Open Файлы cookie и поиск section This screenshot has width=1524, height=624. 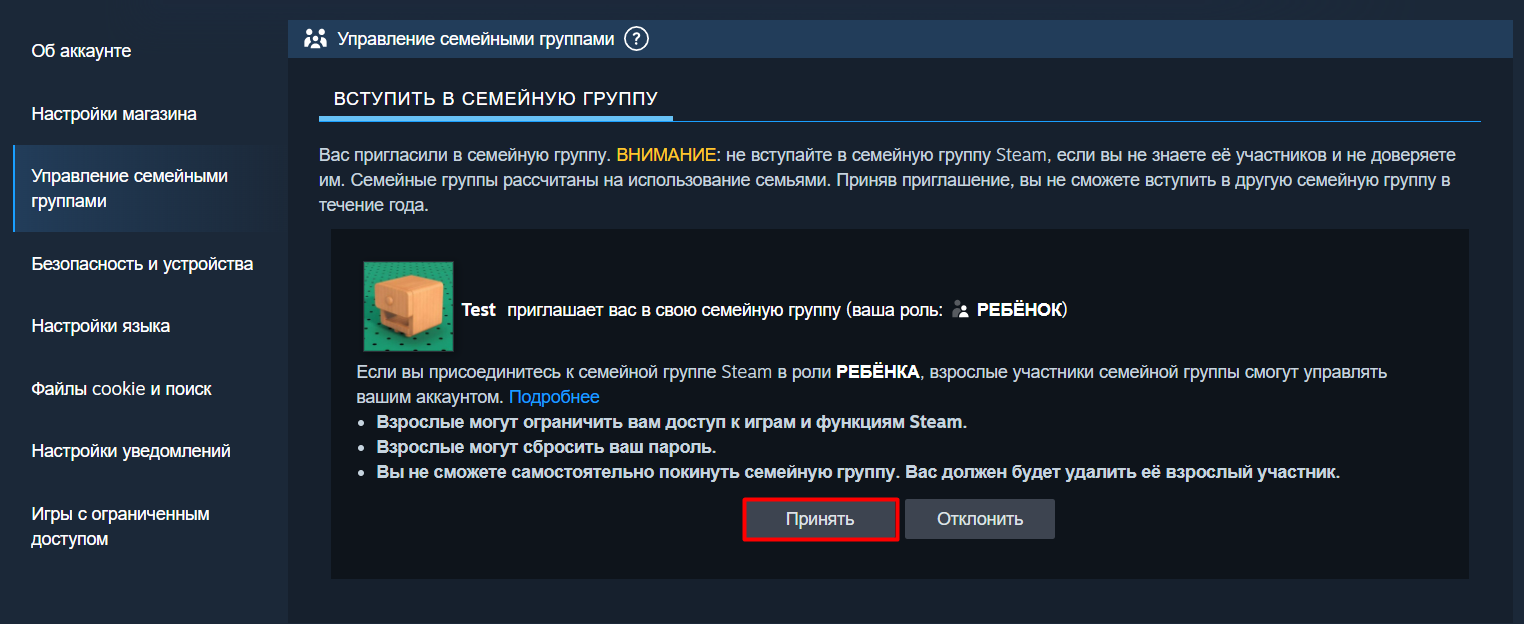tap(121, 389)
